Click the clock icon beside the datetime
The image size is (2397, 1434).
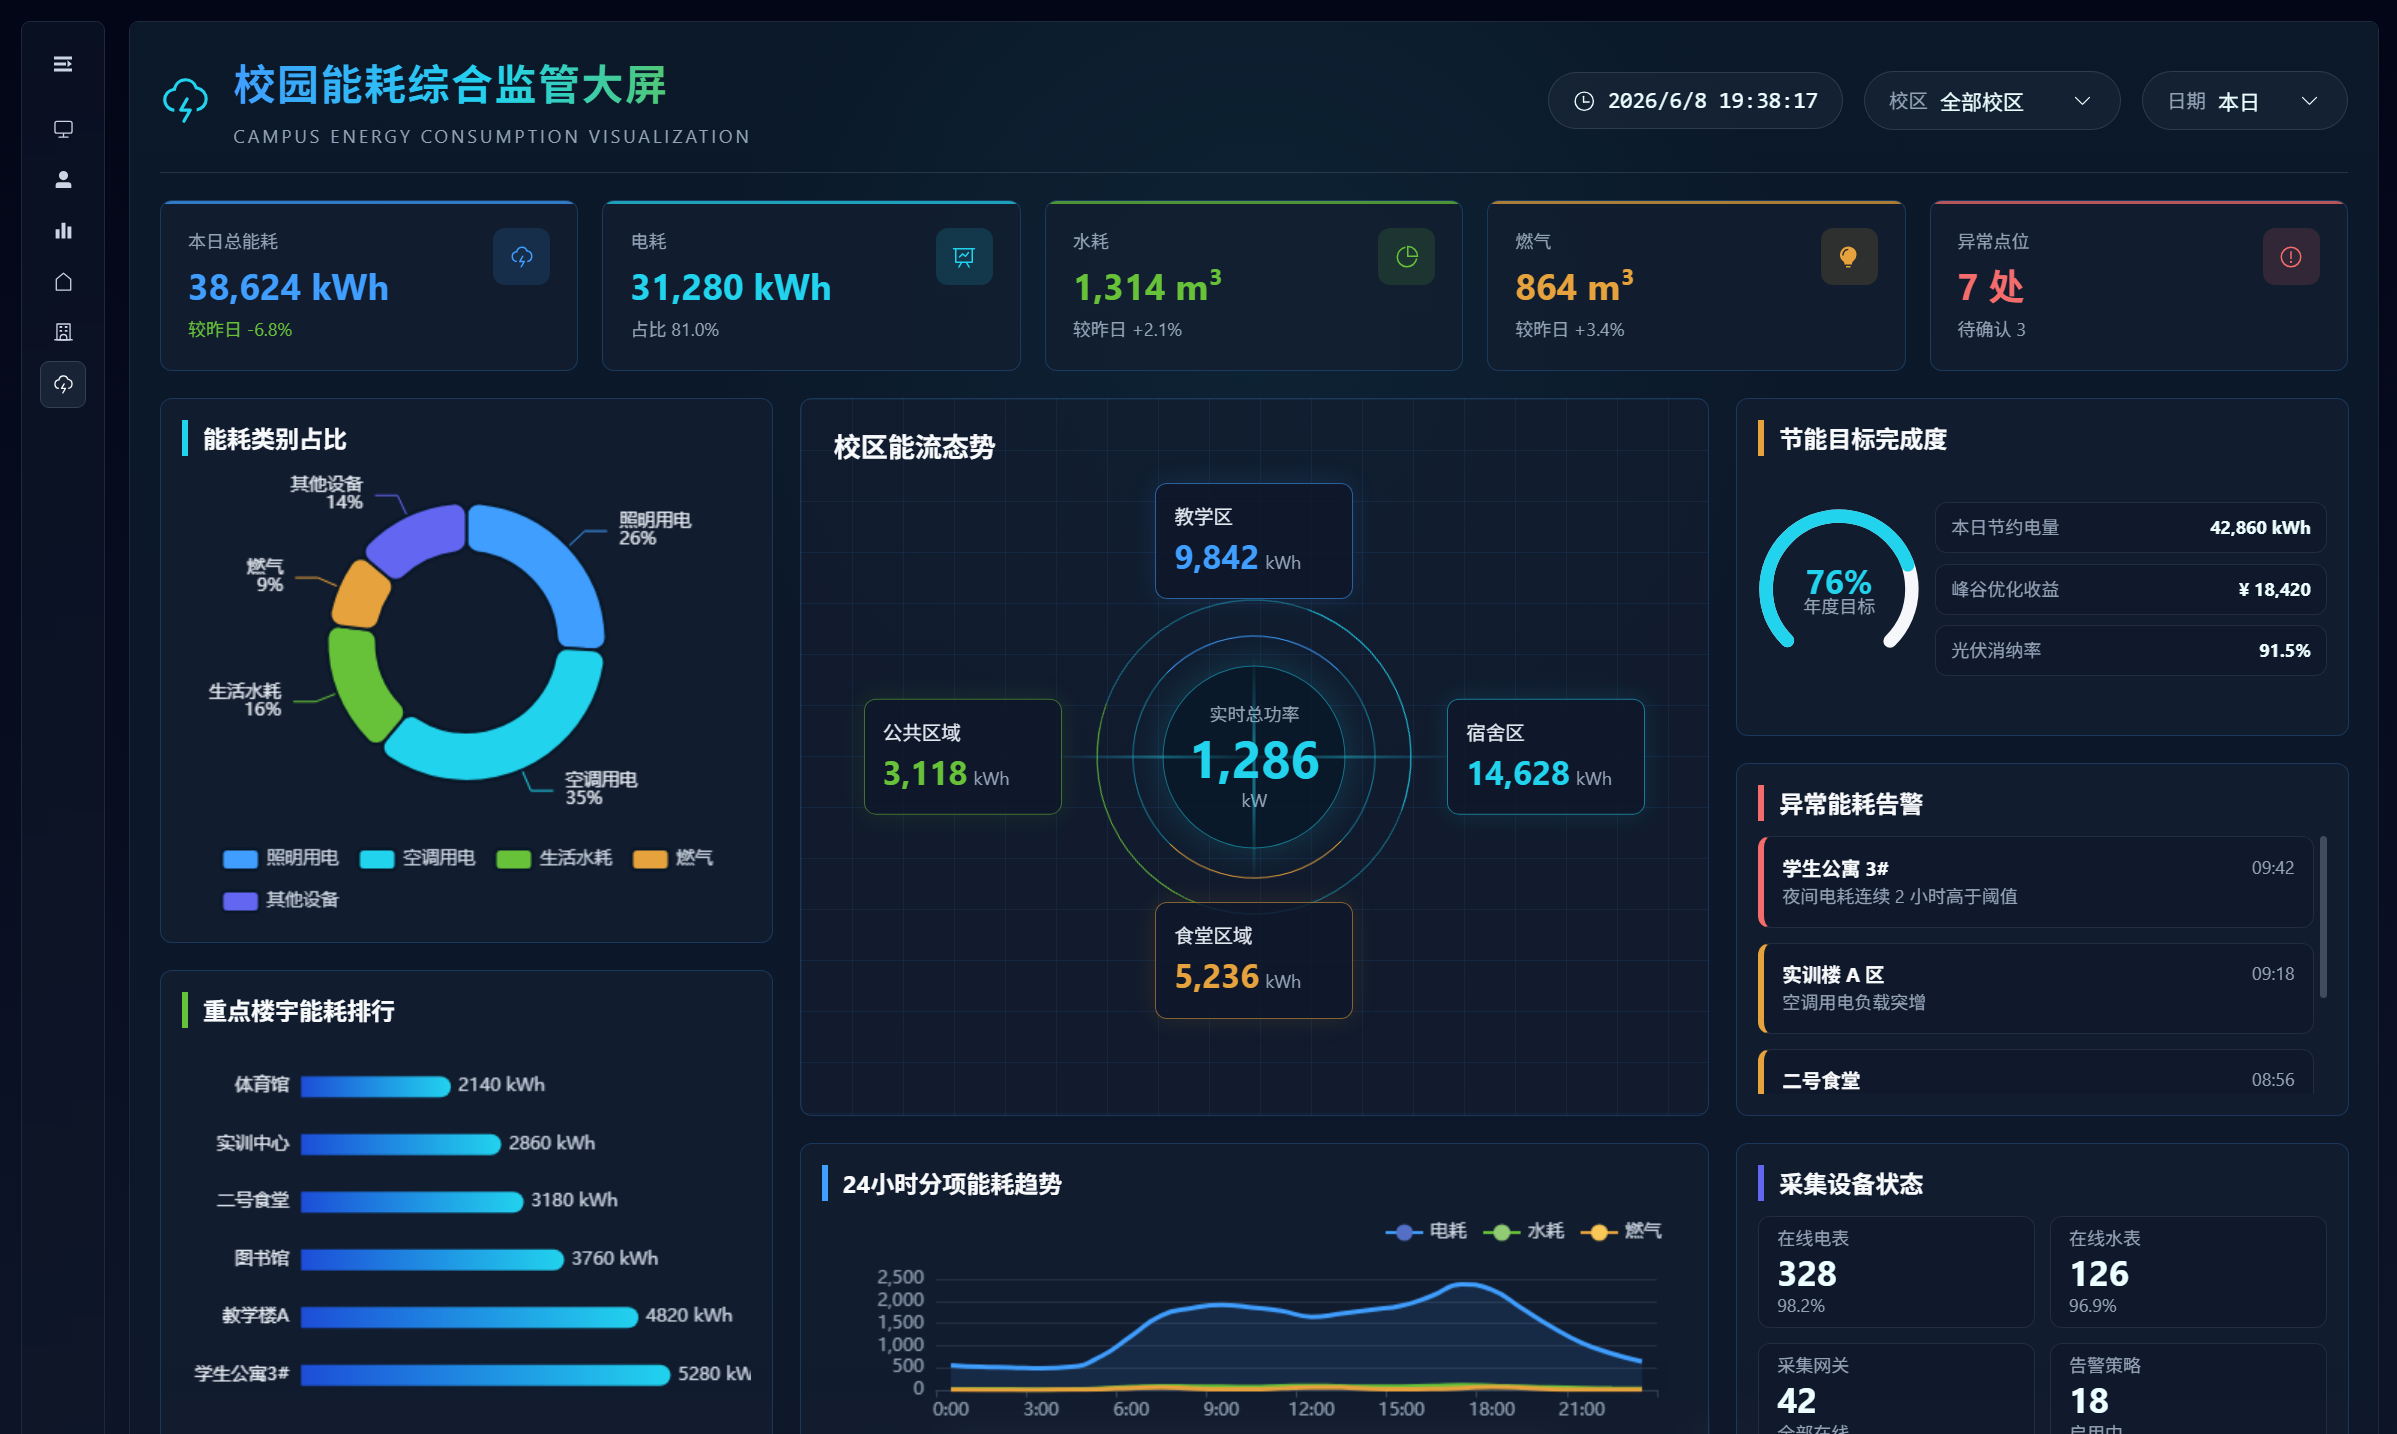(x=1584, y=101)
